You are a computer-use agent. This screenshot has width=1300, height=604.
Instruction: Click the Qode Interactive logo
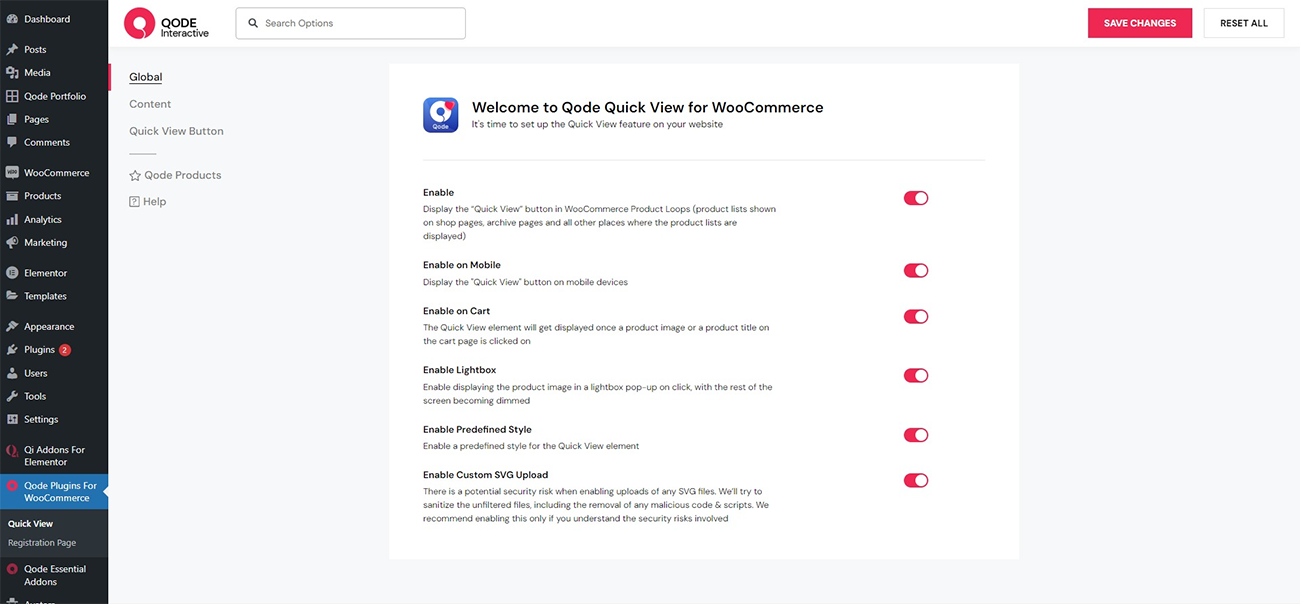pyautogui.click(x=166, y=23)
